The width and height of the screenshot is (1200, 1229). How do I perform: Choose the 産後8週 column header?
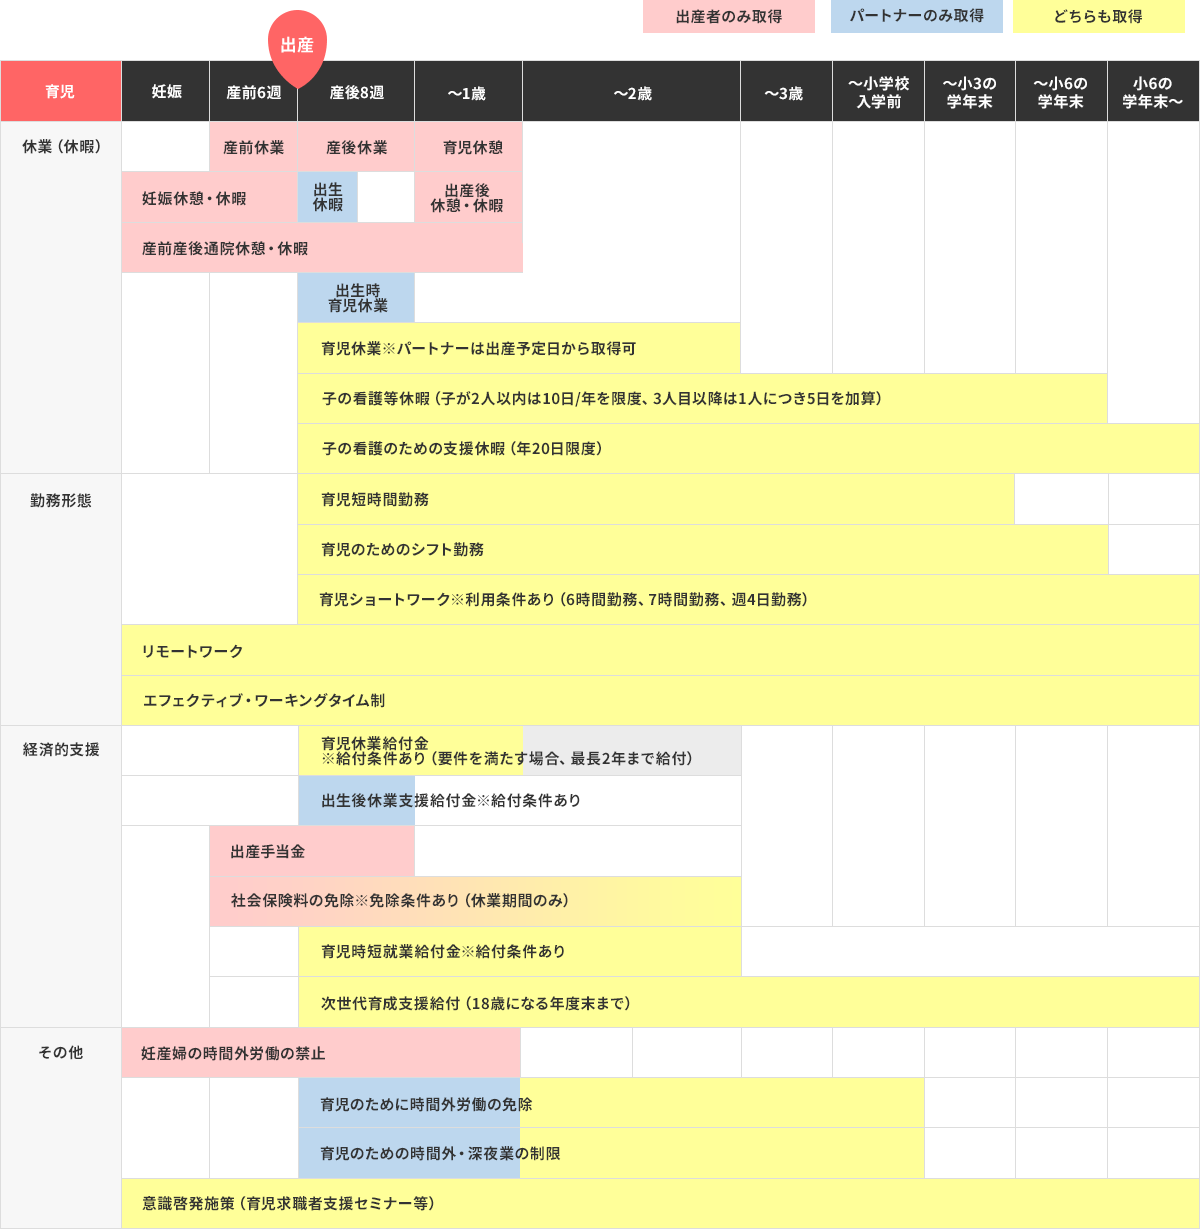[x=356, y=92]
